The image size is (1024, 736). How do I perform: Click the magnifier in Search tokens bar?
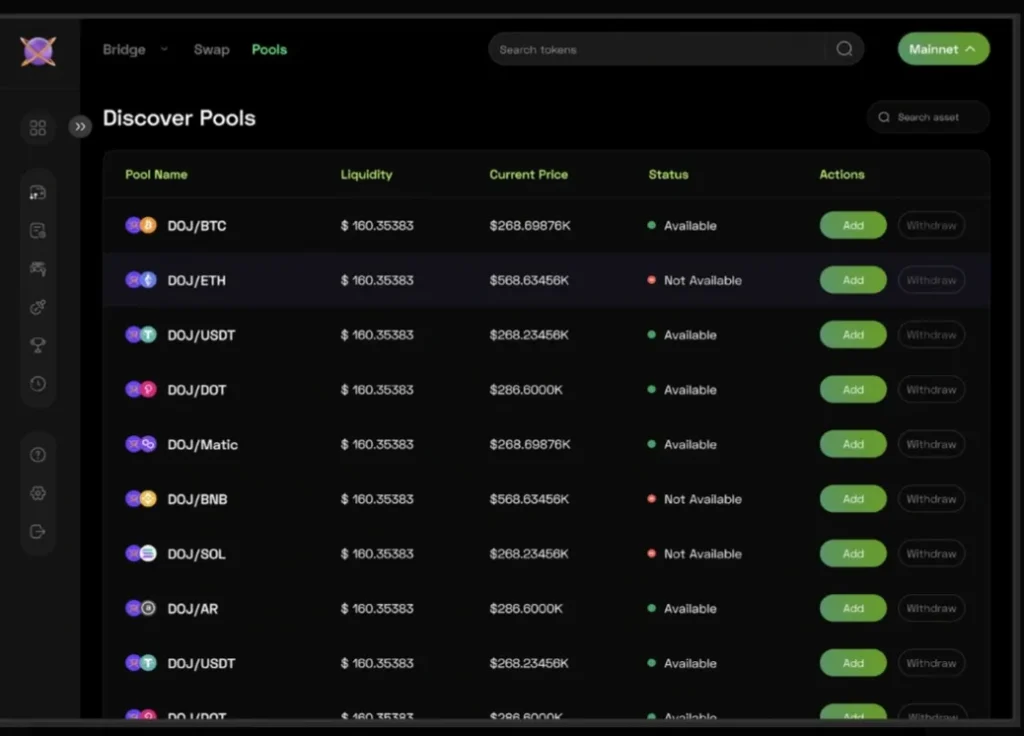pos(844,49)
